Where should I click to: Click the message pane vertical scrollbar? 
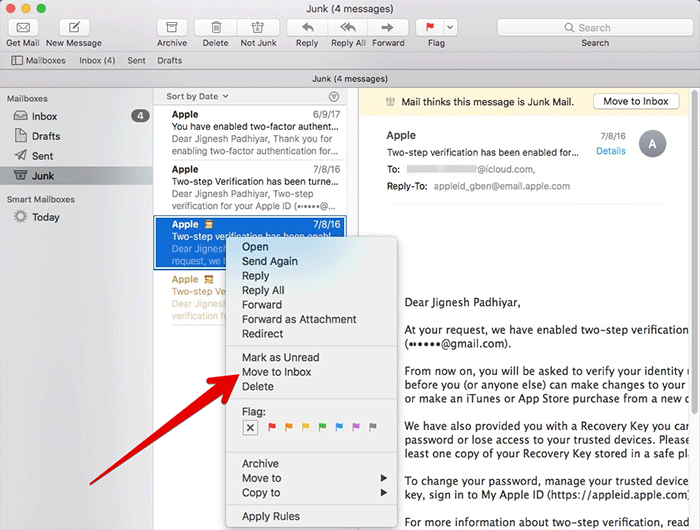click(695, 250)
